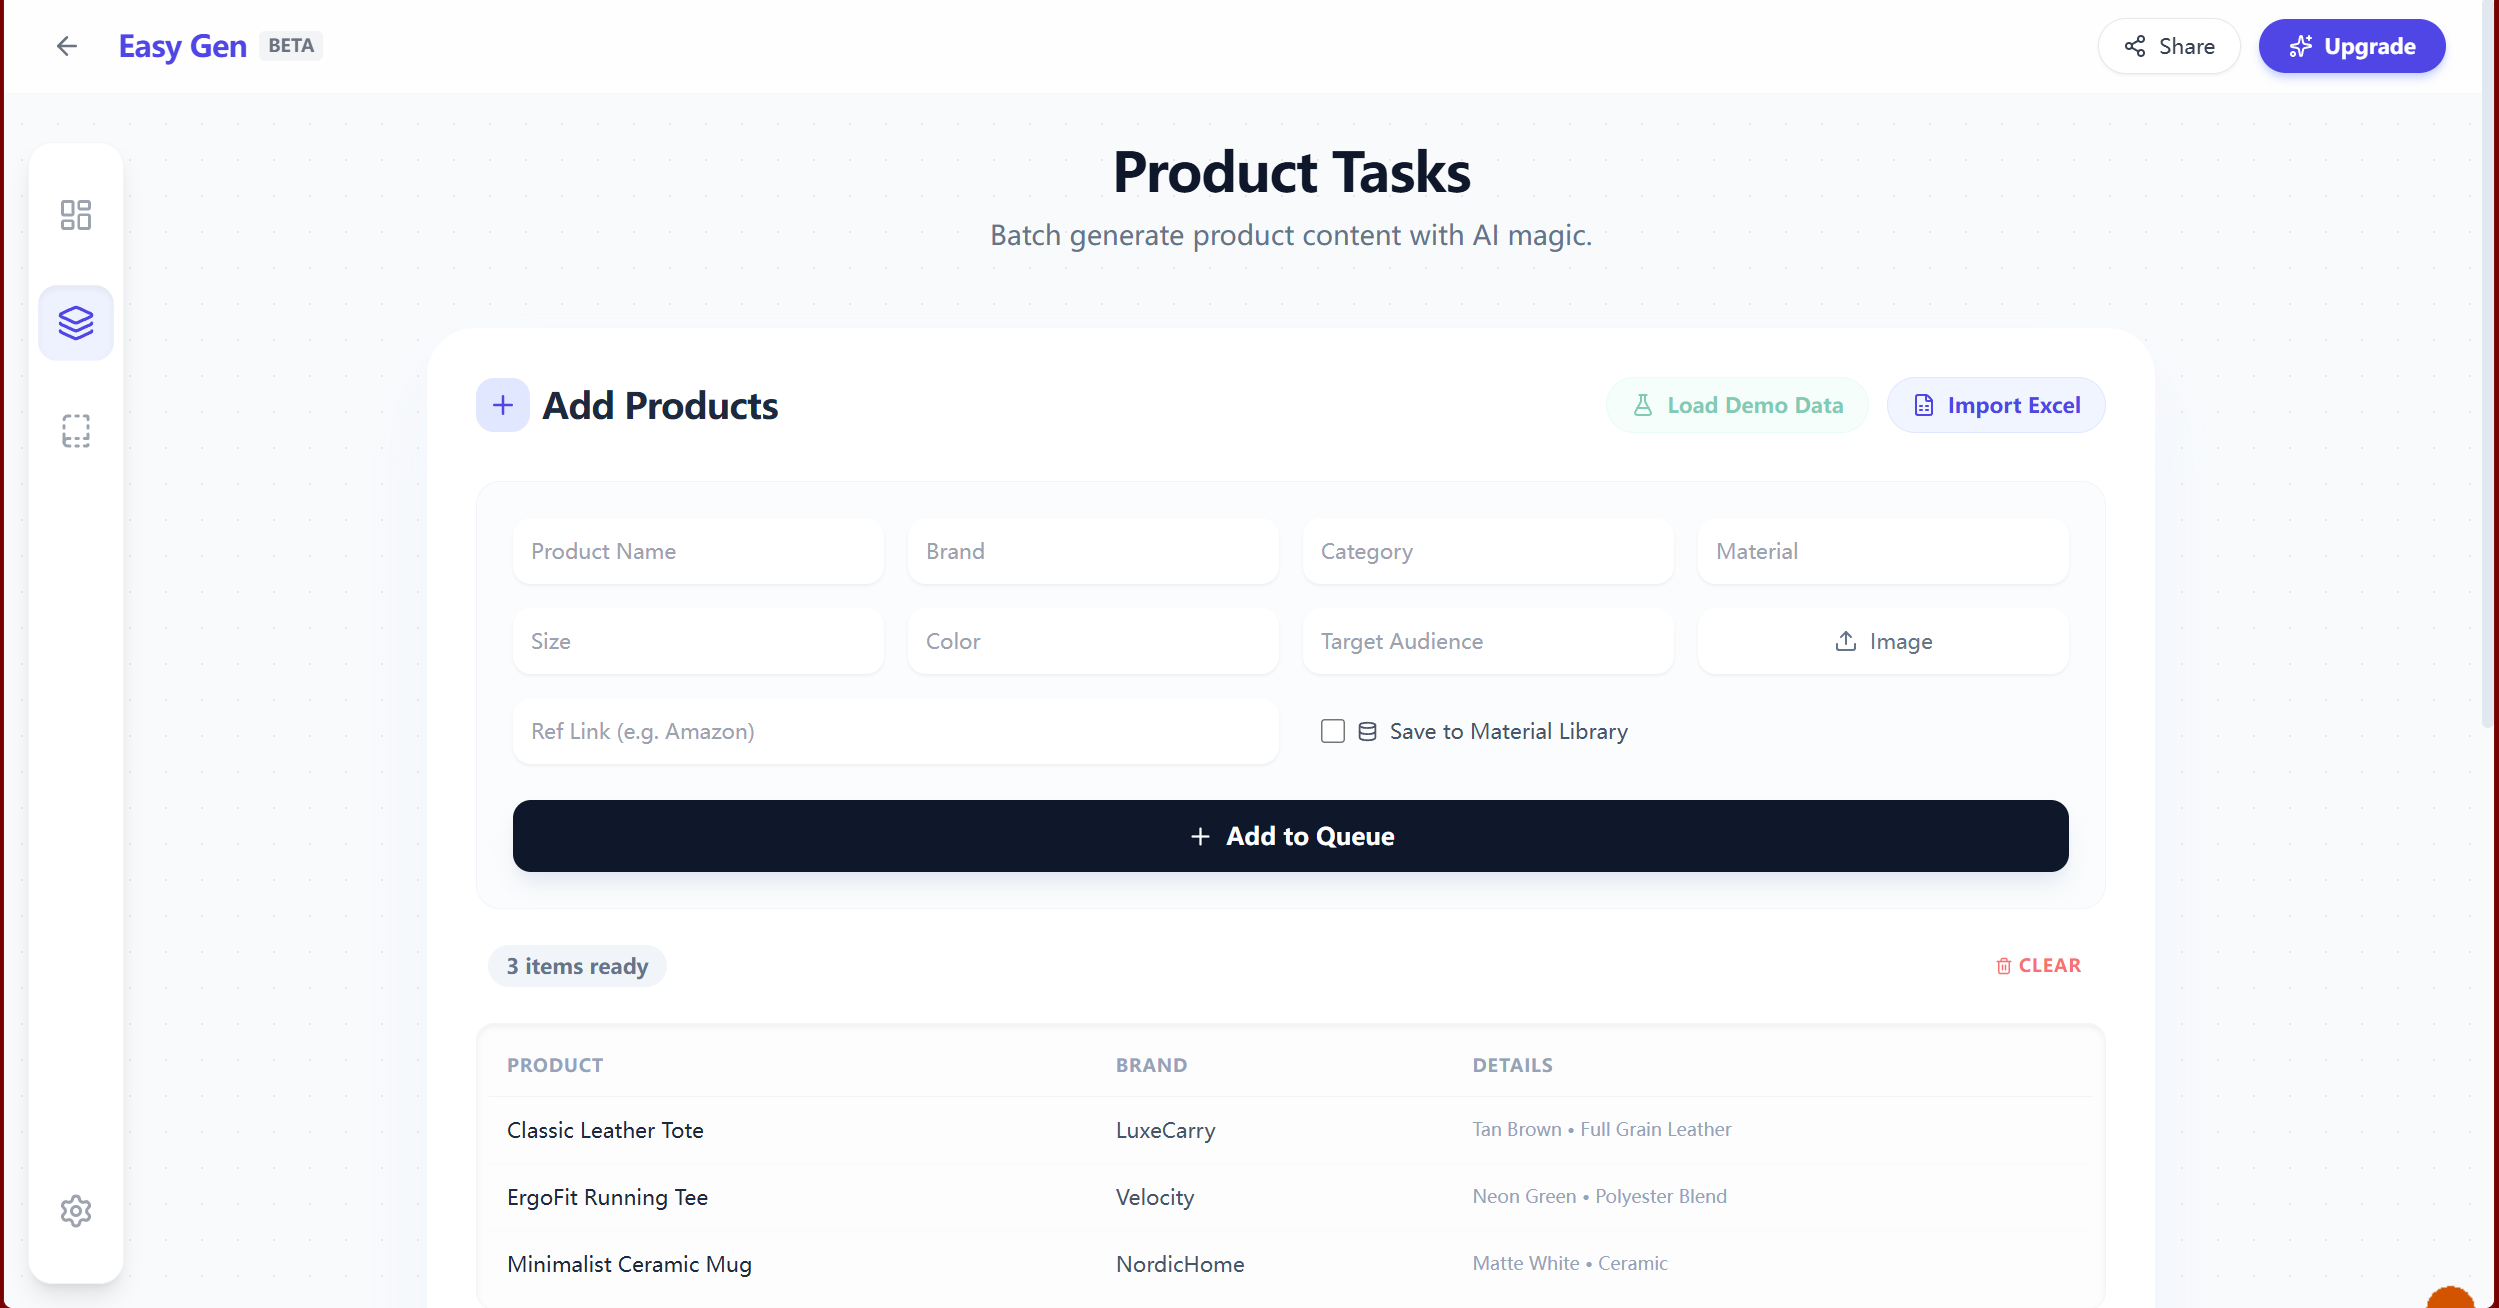Click the Upgrade button
This screenshot has height=1308, width=2499.
point(2351,46)
